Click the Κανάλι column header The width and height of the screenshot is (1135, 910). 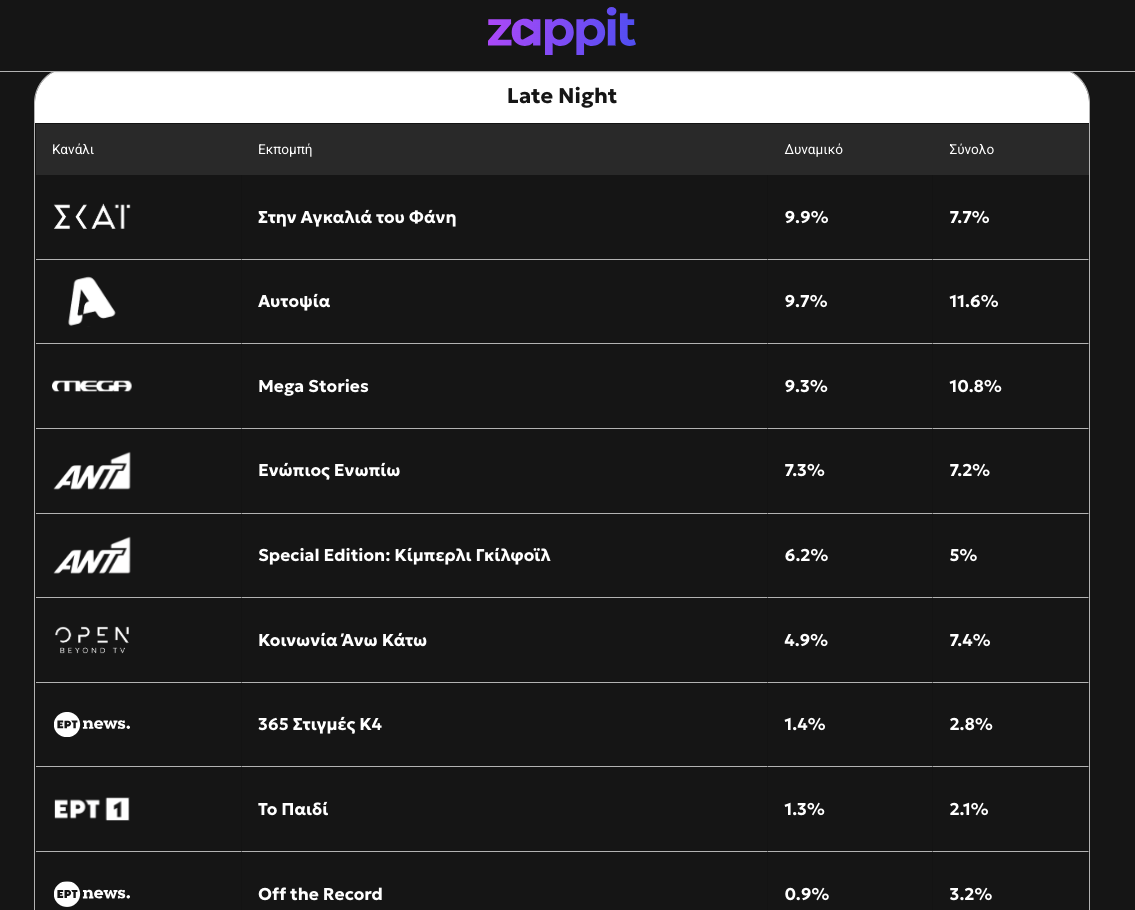(73, 149)
